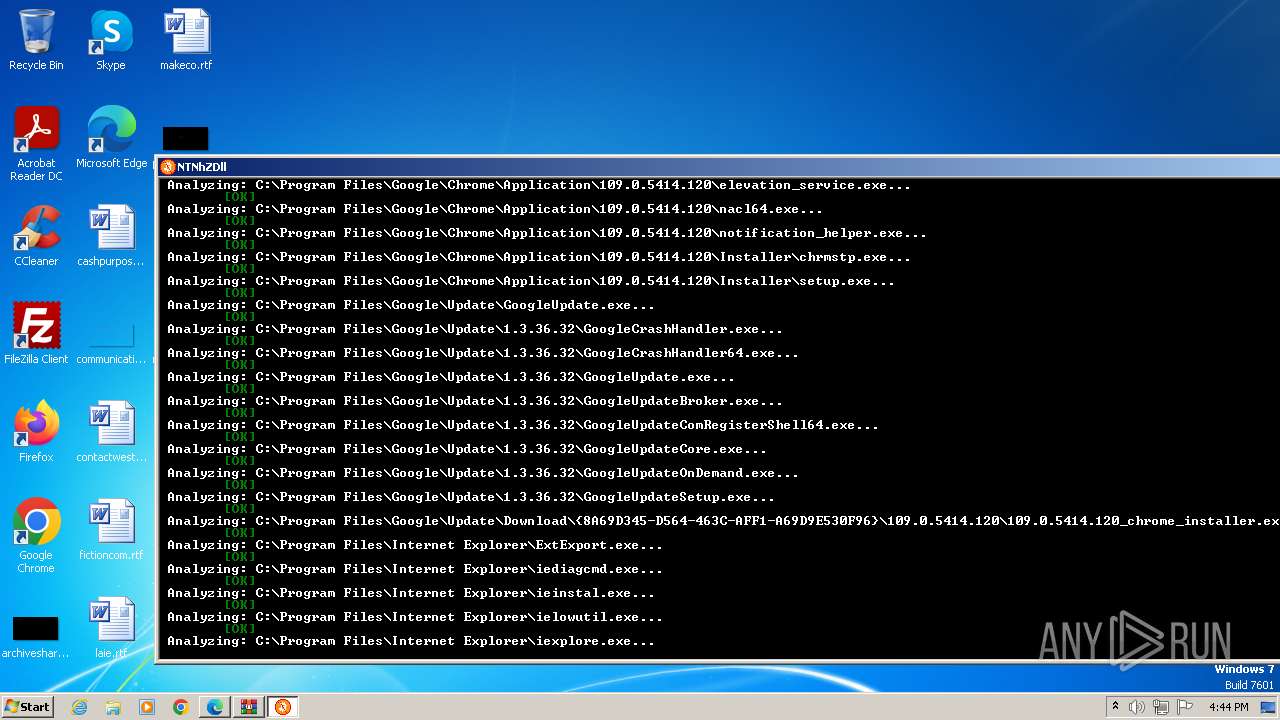Viewport: 1280px width, 720px height.
Task: Click the GoogleUpdateComRegisterShell64.exe line
Action: click(523, 425)
